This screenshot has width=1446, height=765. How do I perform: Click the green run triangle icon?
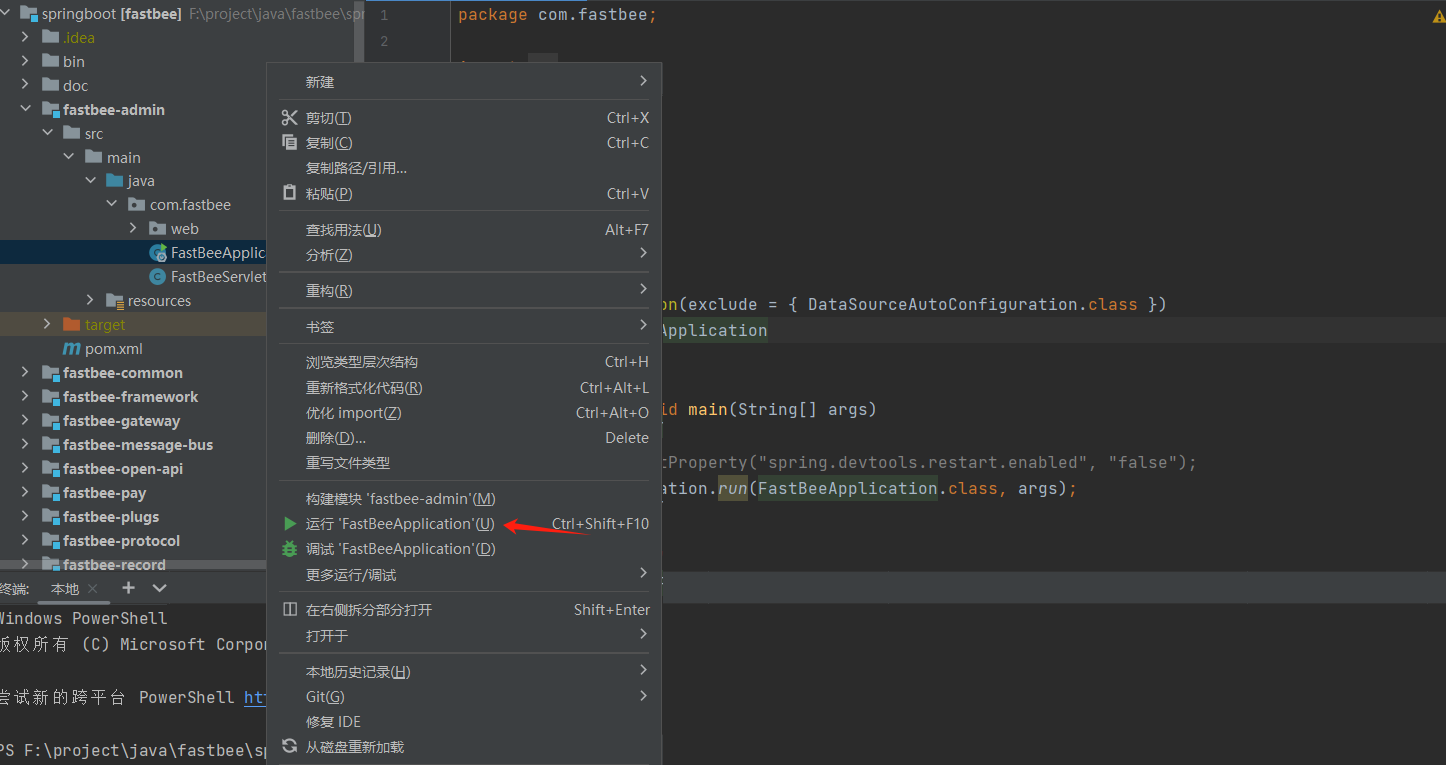point(290,524)
